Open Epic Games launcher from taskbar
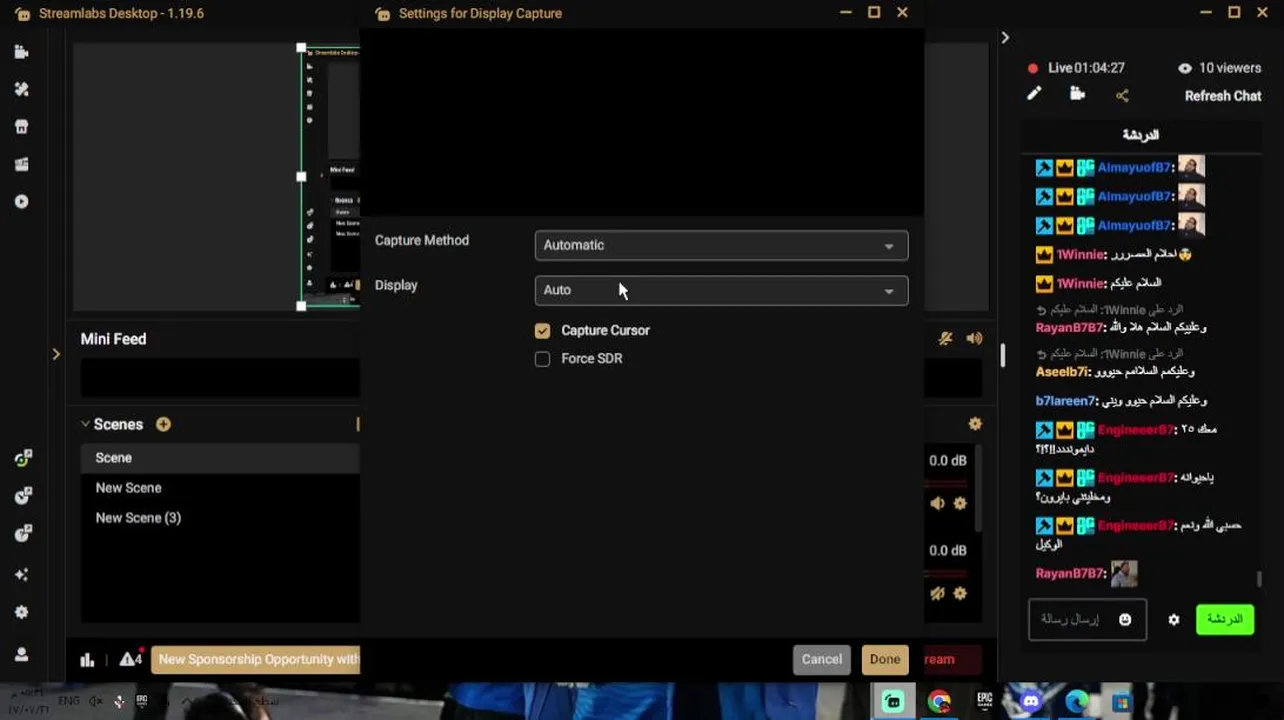This screenshot has height=720, width=1284. 985,702
